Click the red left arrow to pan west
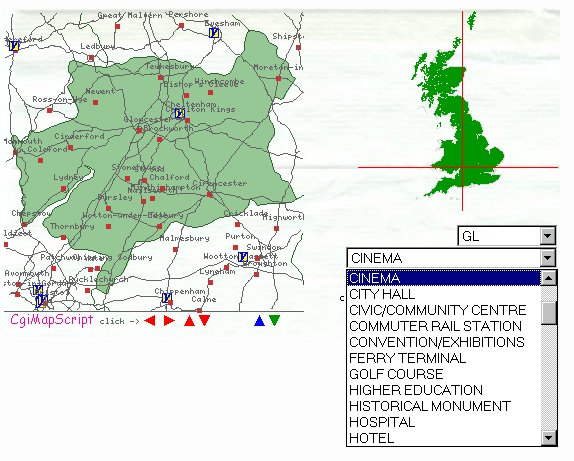This screenshot has width=574, height=461. pyautogui.click(x=150, y=321)
